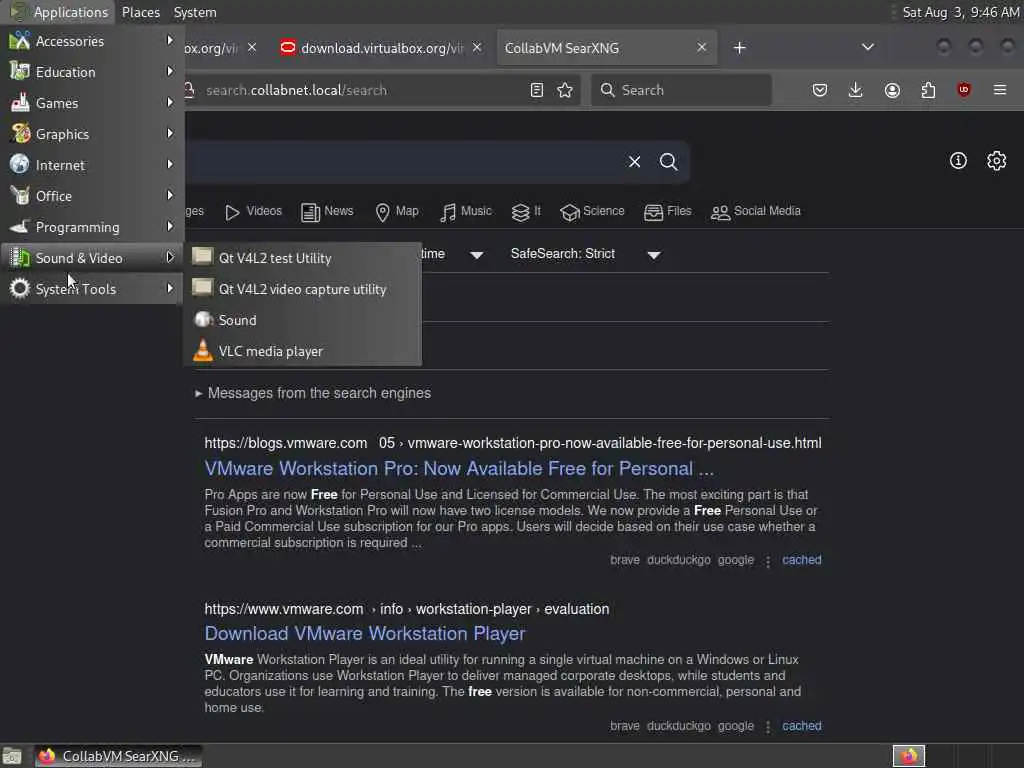The width and height of the screenshot is (1024, 768).
Task: Expand the list all tabs chevron
Action: [868, 47]
